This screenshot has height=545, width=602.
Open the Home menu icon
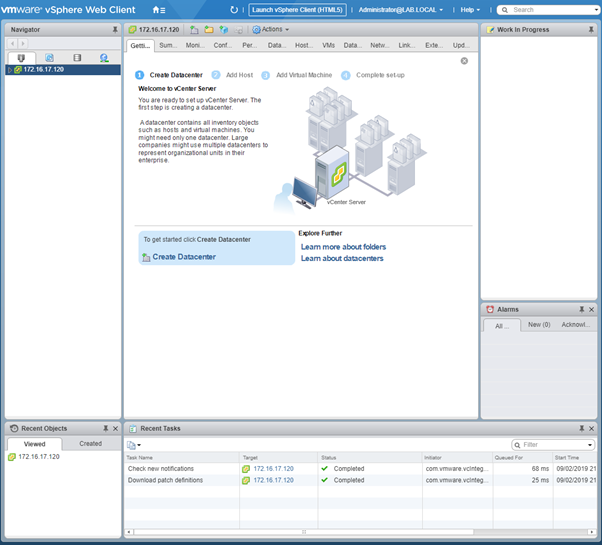point(159,10)
